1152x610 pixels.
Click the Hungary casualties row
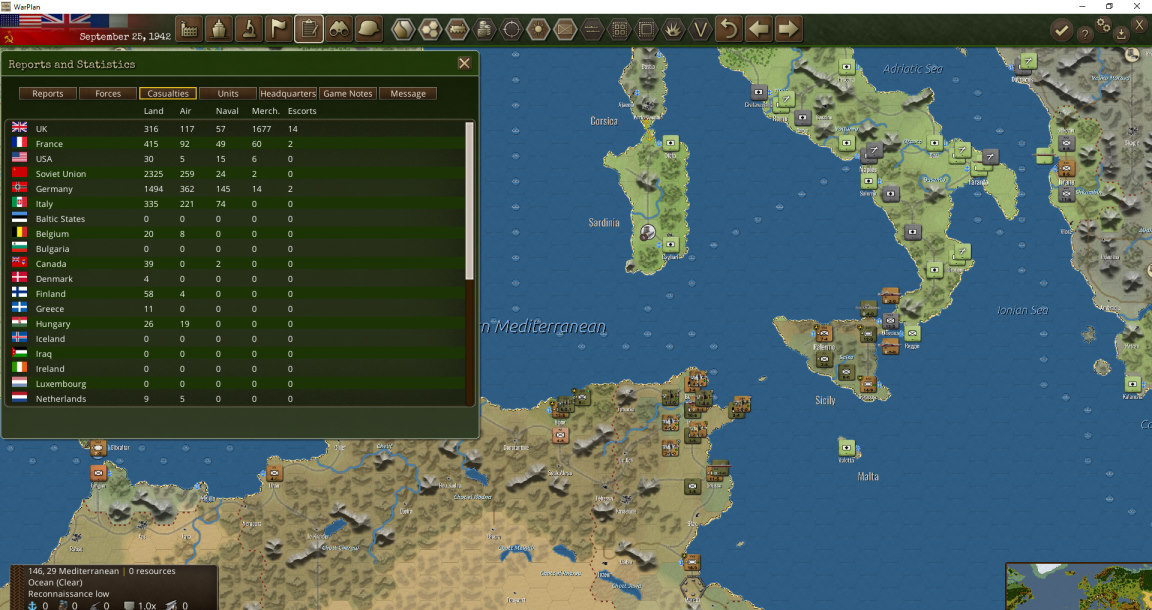[235, 323]
